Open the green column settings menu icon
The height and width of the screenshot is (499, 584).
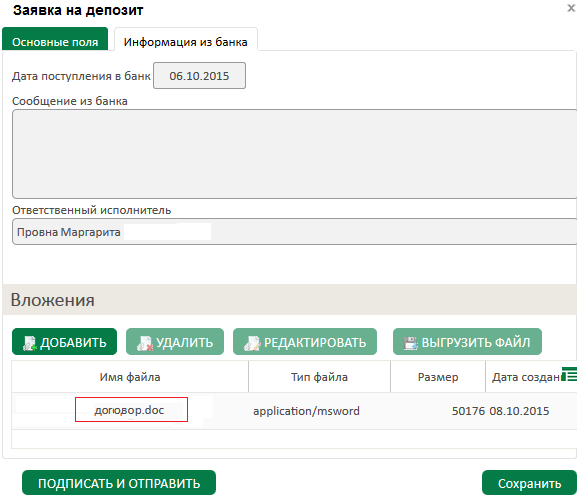569,374
